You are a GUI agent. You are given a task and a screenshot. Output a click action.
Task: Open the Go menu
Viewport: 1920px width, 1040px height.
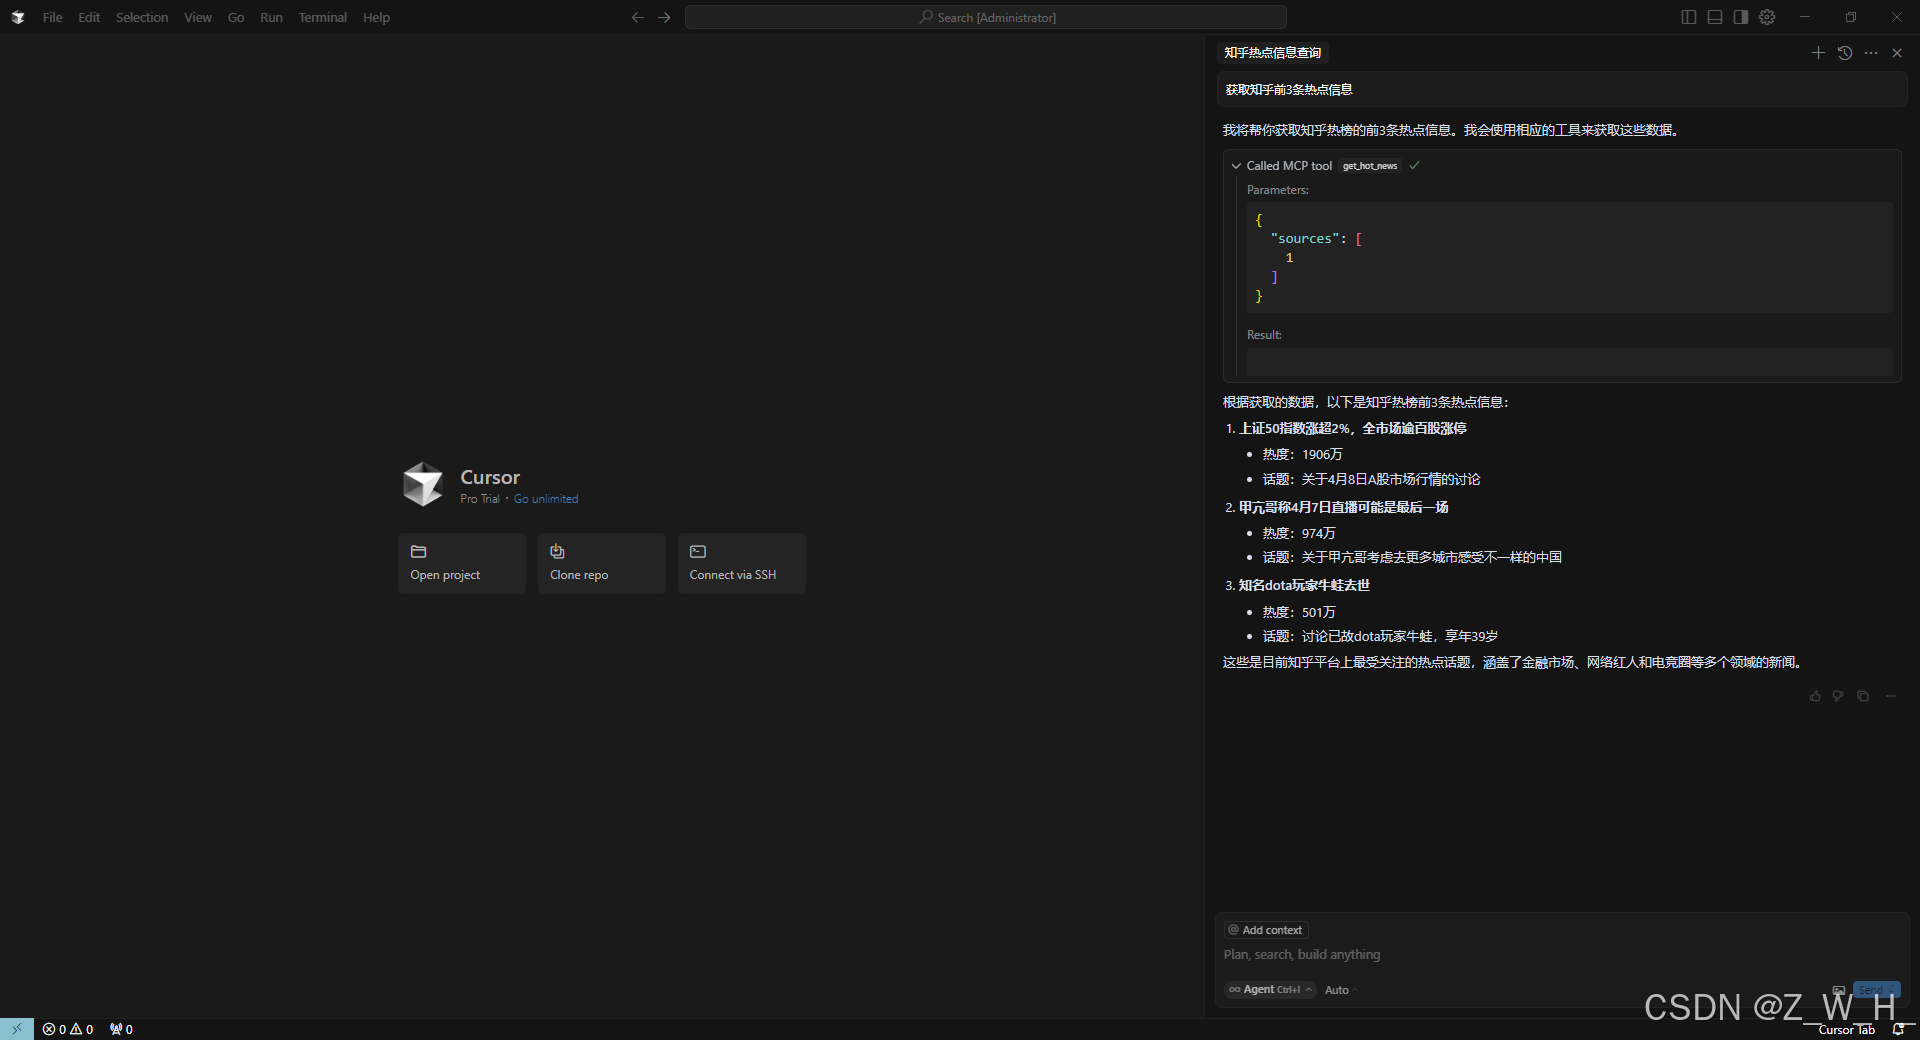[236, 17]
